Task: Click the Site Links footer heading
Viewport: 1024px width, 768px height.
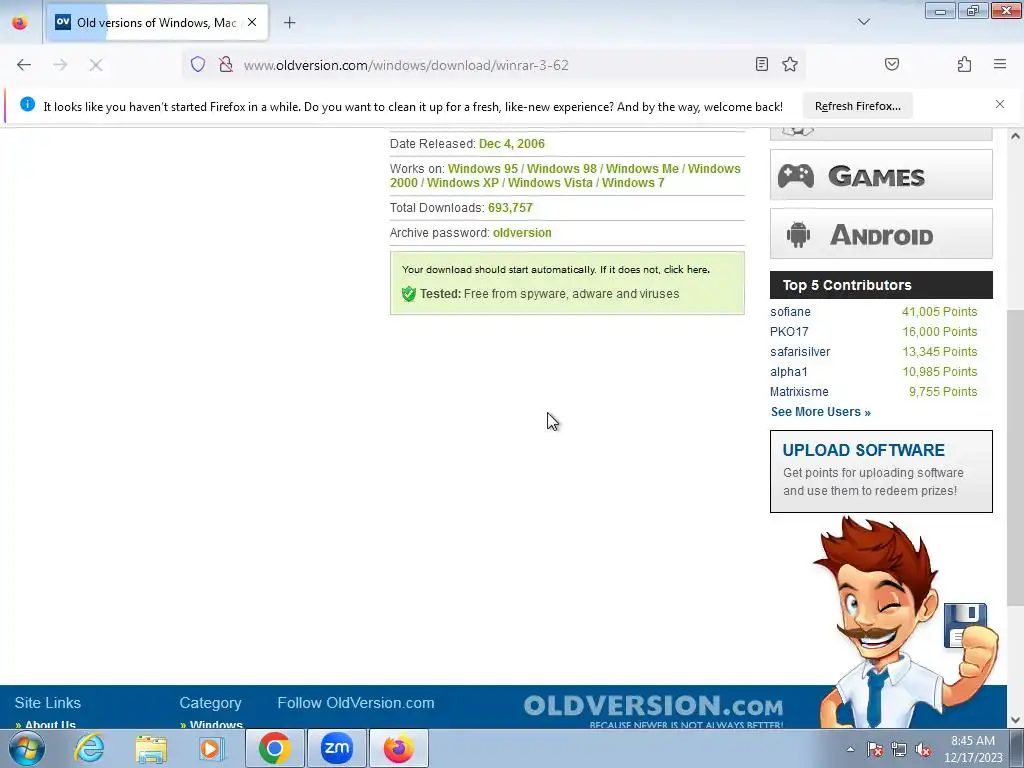Action: point(48,703)
